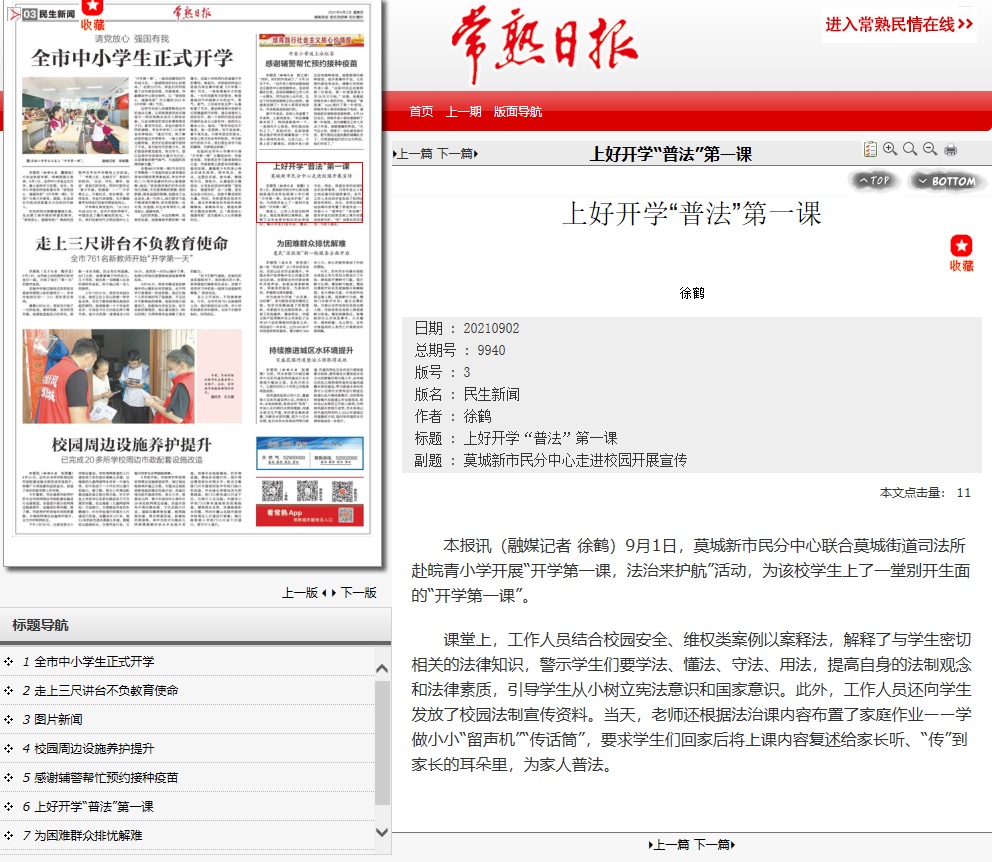Viewport: 992px width, 862px height.
Task: Click the 看常熟App red banner on the preview
Action: tap(310, 515)
